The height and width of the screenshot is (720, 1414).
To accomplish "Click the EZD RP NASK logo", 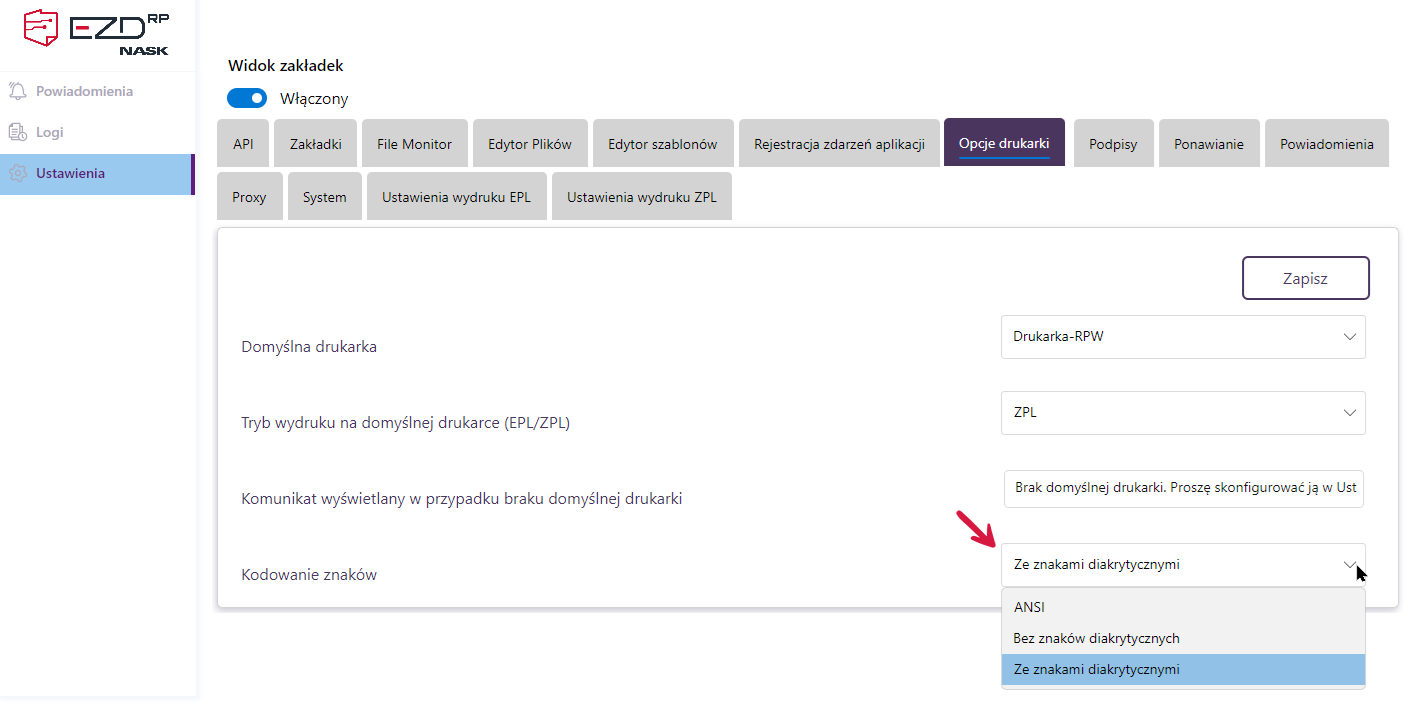I will click(96, 32).
